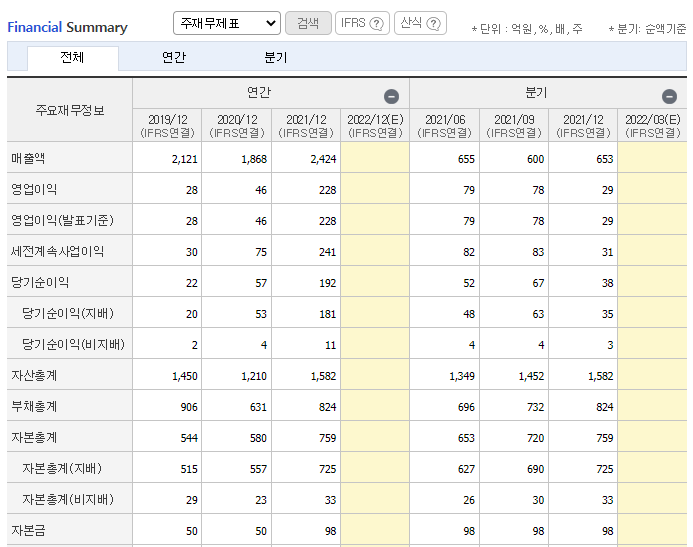Open the 산식 formula help button

[420, 23]
